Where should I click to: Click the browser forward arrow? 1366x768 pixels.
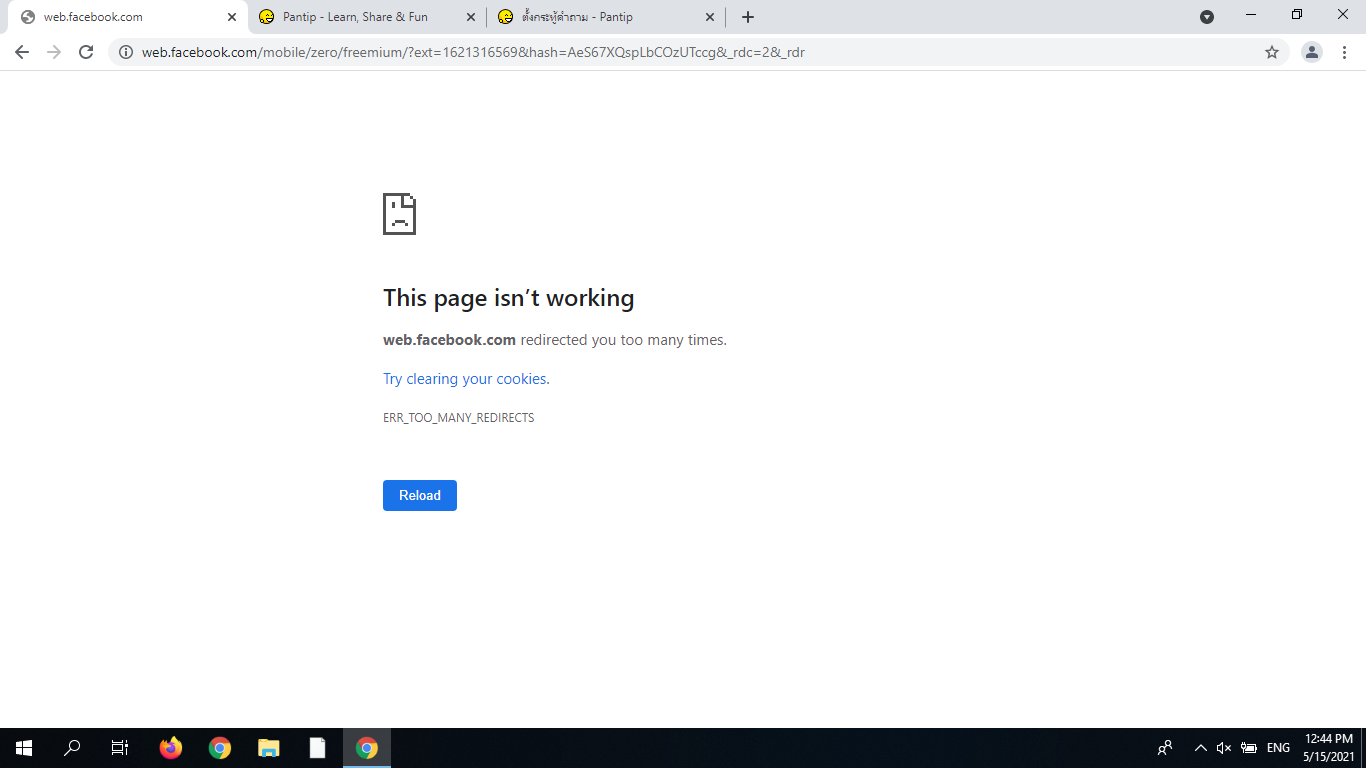54,52
